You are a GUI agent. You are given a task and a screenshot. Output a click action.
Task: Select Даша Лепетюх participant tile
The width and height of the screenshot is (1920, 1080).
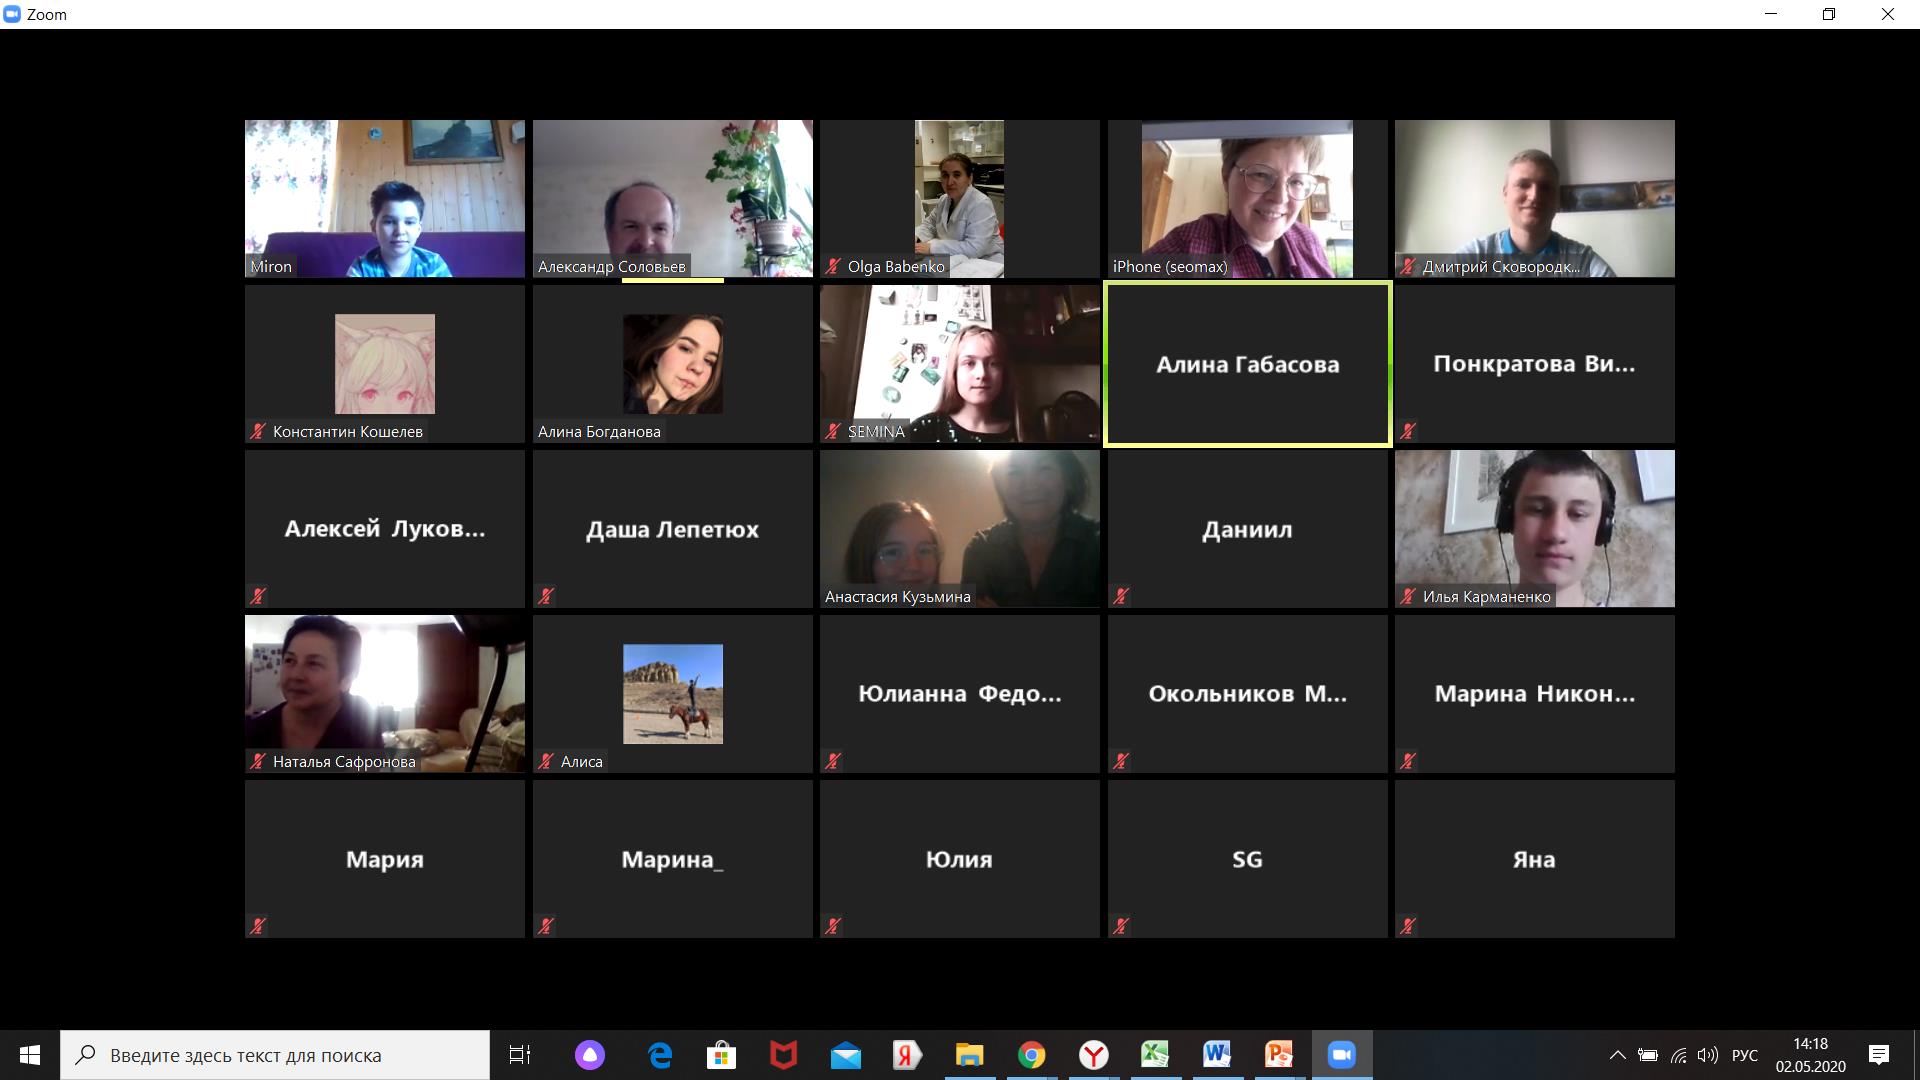(x=673, y=529)
